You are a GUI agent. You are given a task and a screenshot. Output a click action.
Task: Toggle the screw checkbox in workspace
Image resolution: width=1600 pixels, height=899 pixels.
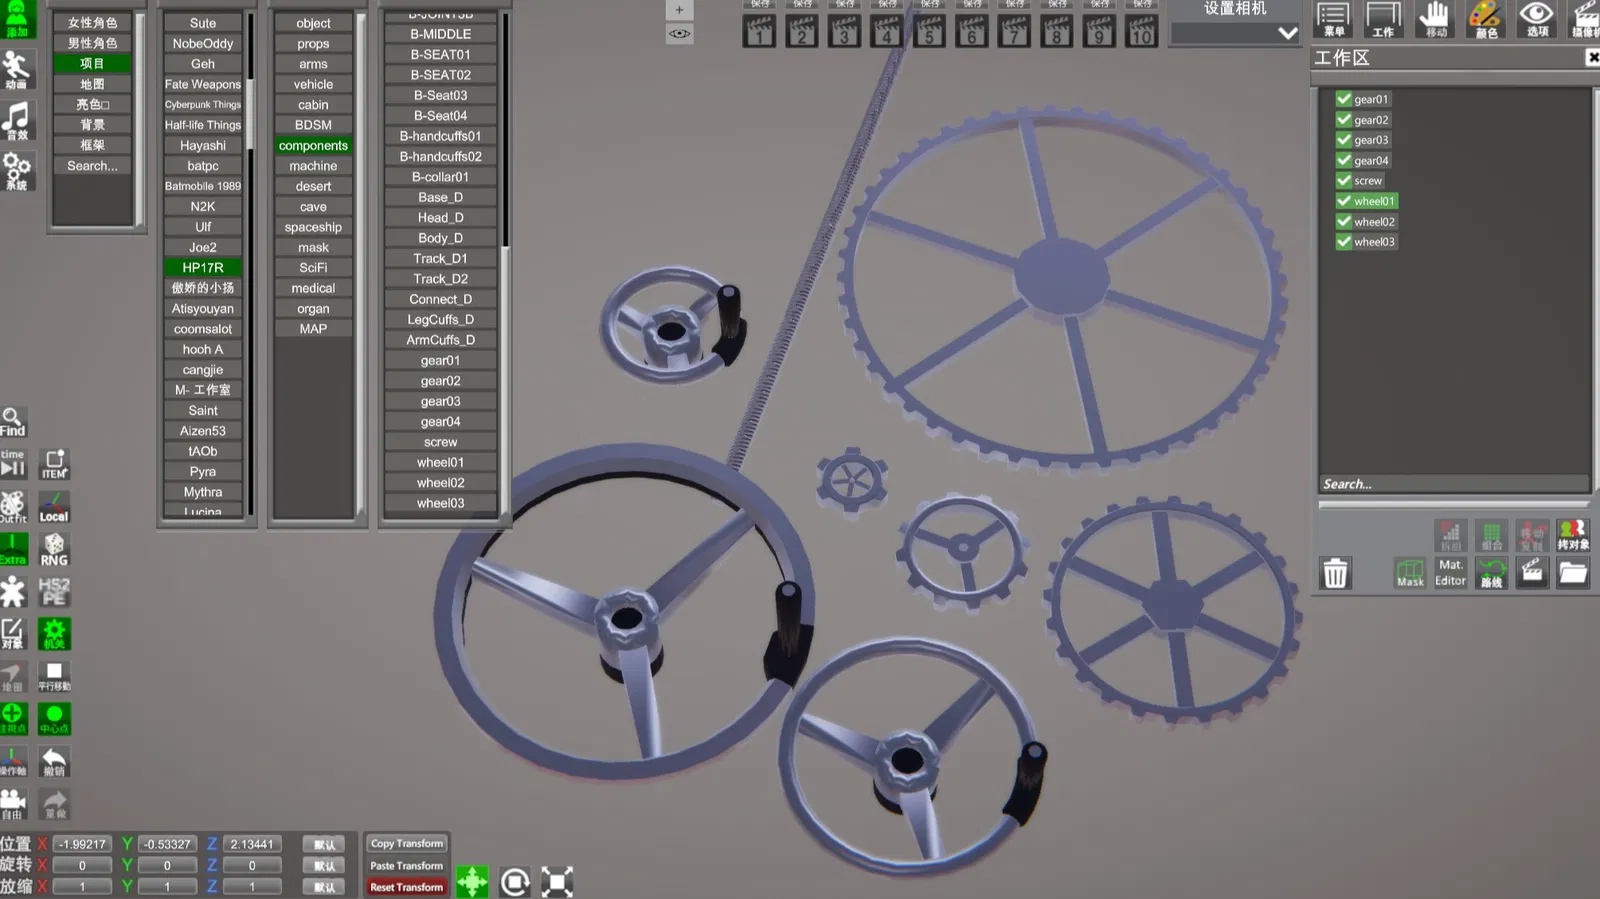pos(1344,181)
